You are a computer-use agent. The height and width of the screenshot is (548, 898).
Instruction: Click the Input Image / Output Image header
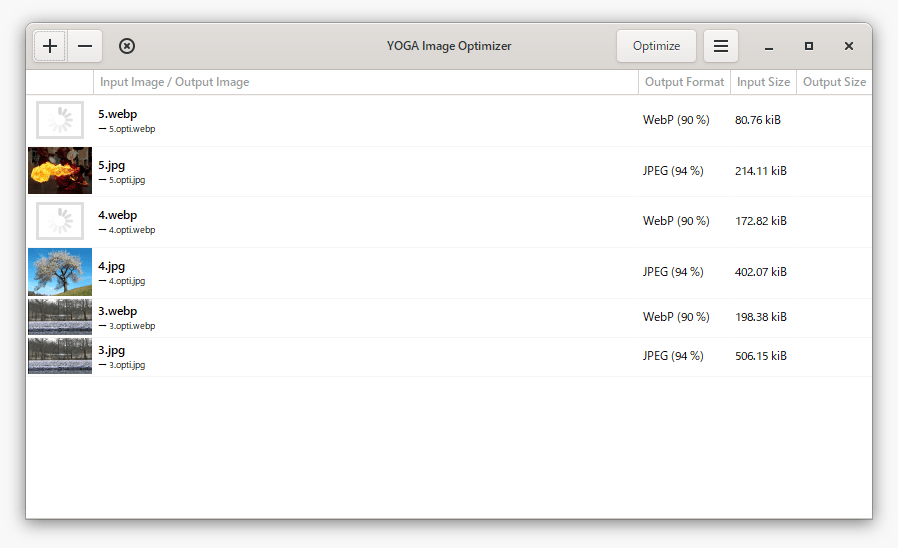point(175,82)
